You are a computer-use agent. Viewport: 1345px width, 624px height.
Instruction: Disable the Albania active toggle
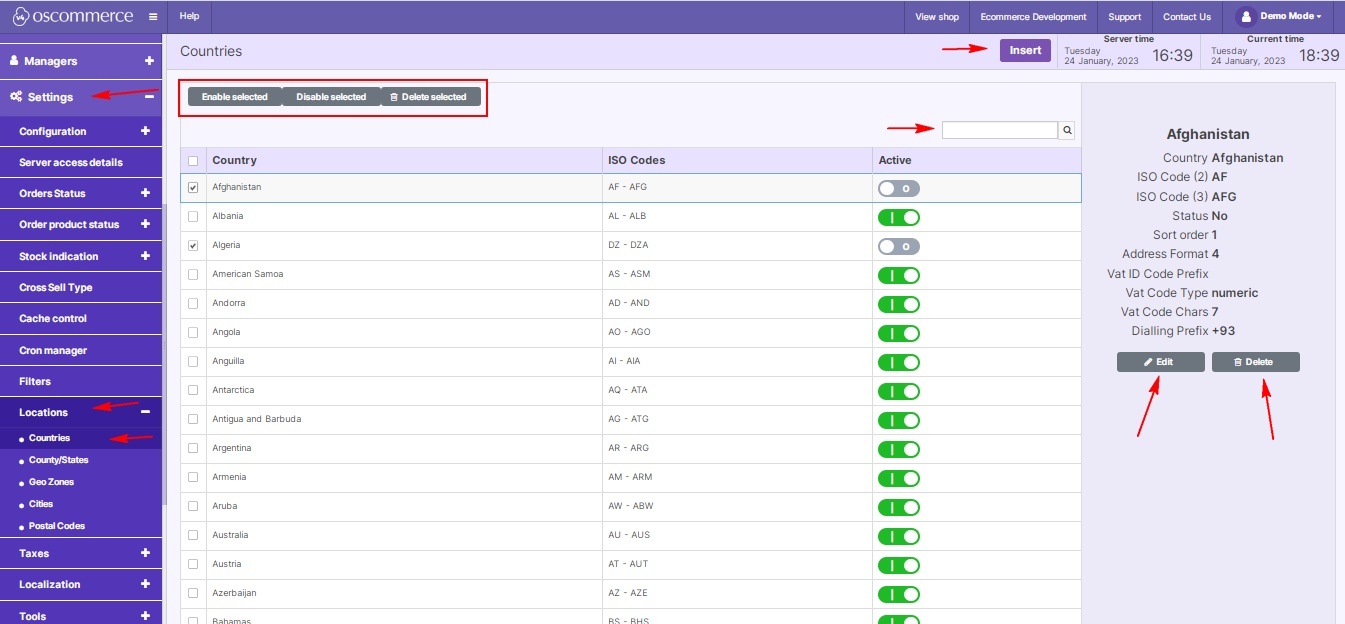click(x=898, y=217)
